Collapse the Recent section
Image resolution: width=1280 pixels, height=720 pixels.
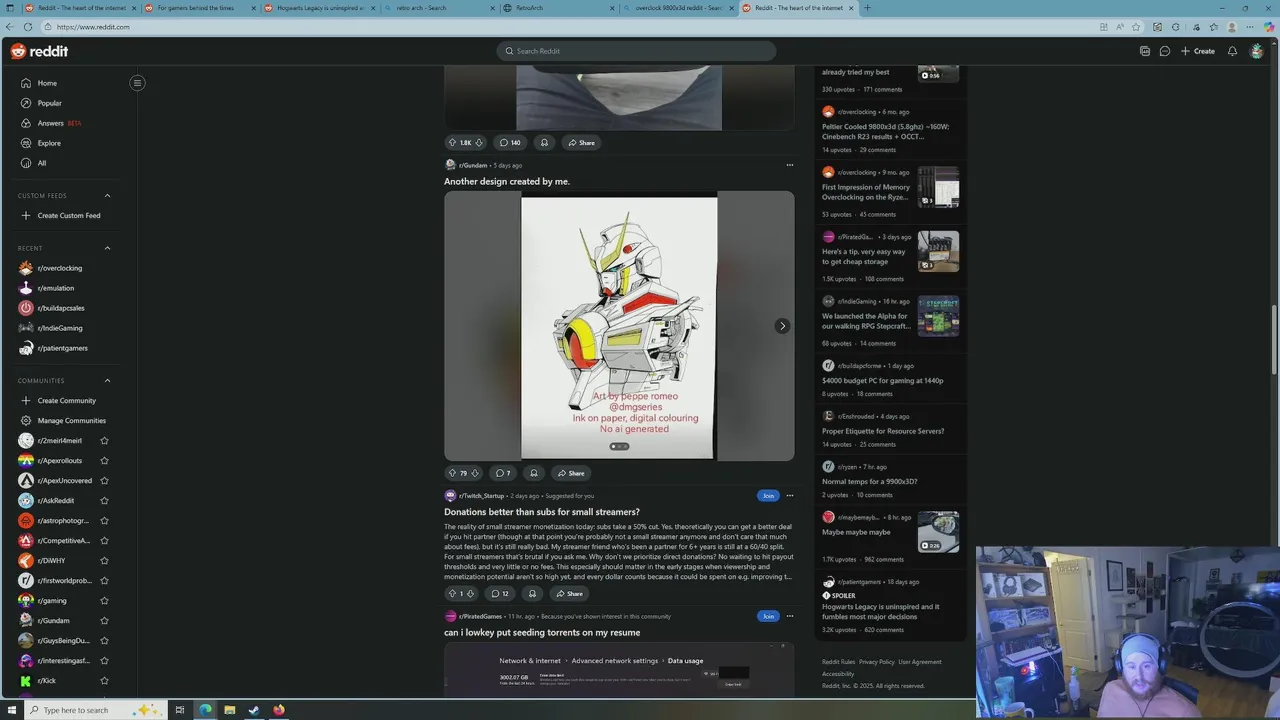[107, 248]
